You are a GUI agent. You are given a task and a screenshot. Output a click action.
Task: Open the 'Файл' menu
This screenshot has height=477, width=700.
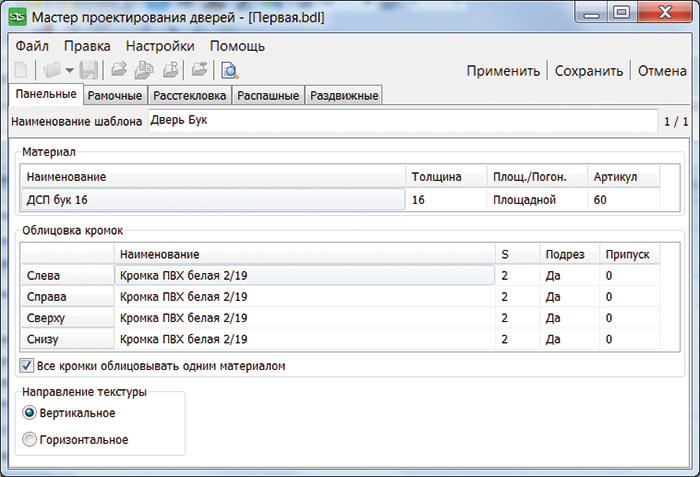coord(32,46)
